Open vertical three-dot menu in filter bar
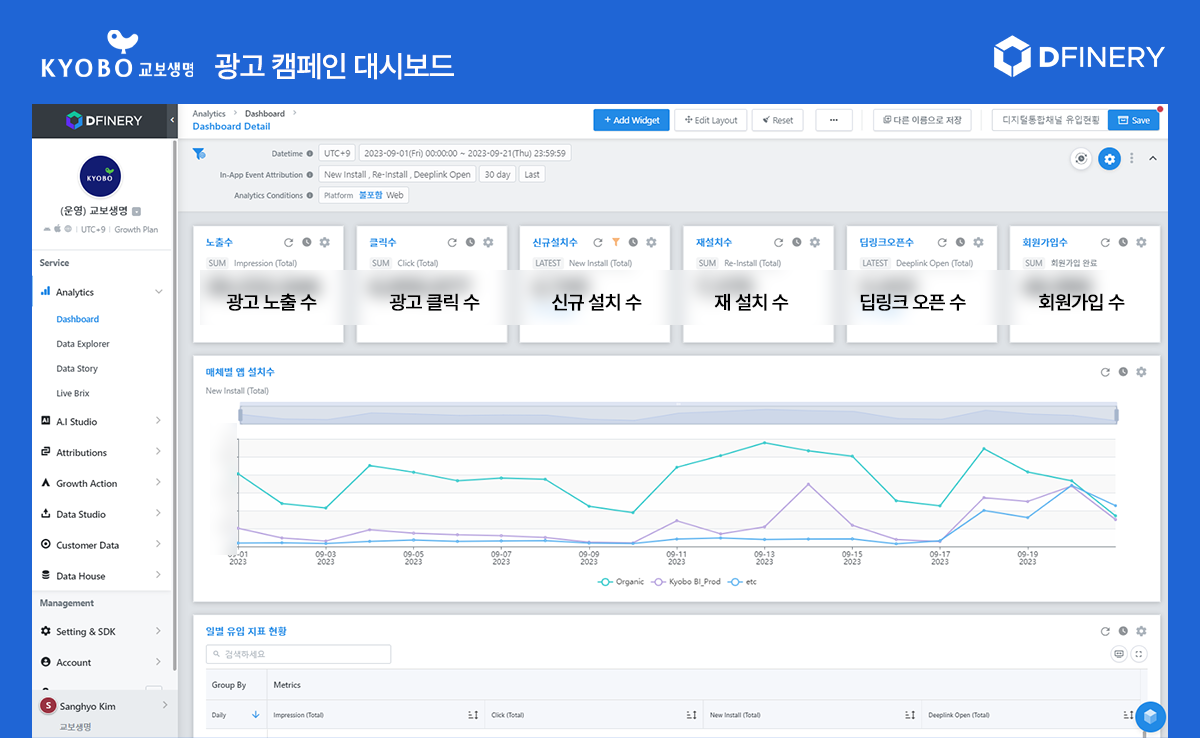Image resolution: width=1200 pixels, height=738 pixels. point(1132,158)
